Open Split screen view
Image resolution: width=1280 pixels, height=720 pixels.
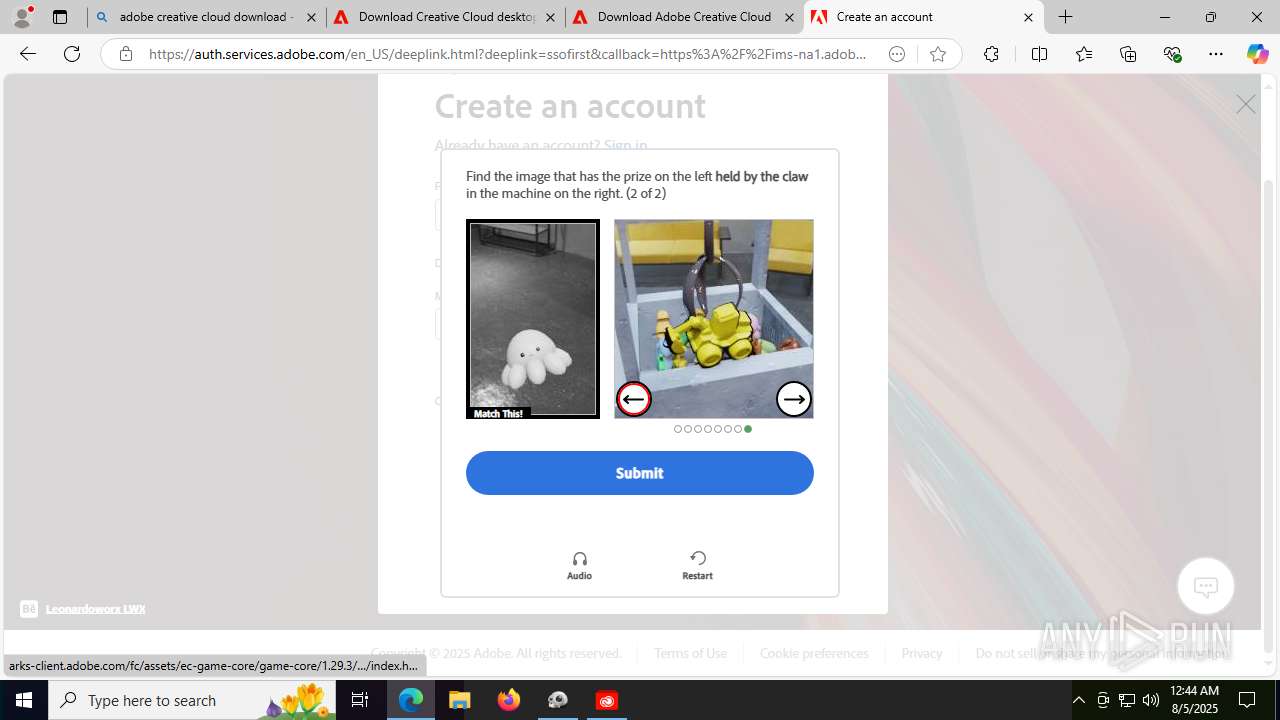1039,54
